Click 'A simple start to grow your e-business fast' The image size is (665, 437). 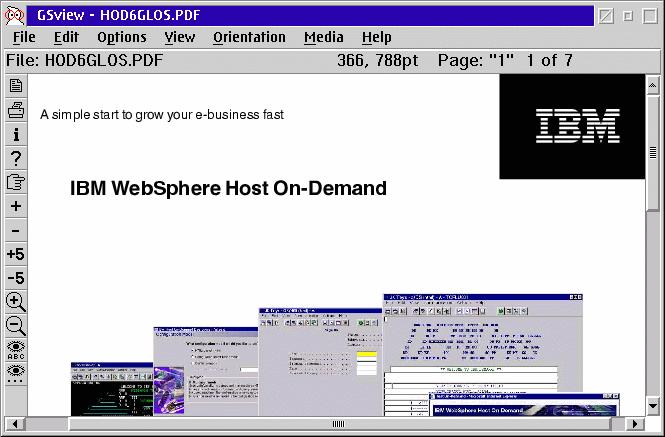(x=162, y=115)
